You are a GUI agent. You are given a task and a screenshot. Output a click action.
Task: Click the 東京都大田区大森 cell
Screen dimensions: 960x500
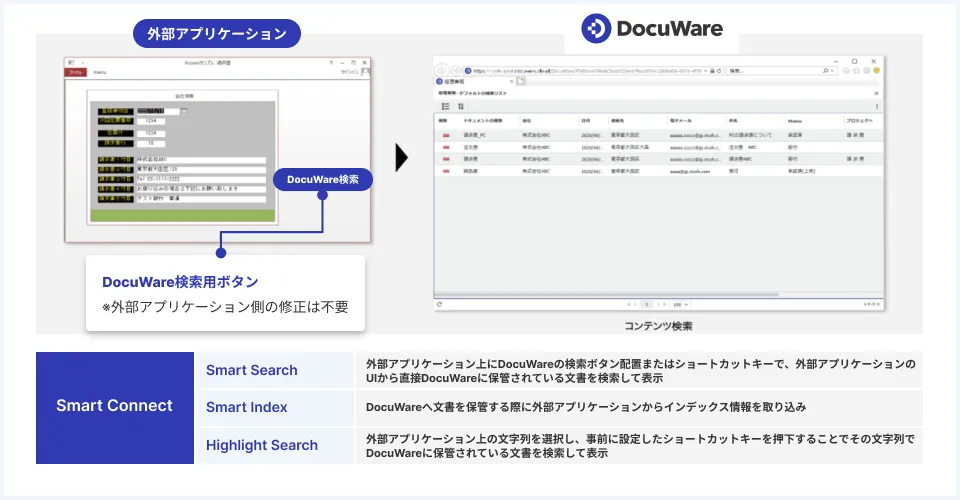tap(629, 147)
